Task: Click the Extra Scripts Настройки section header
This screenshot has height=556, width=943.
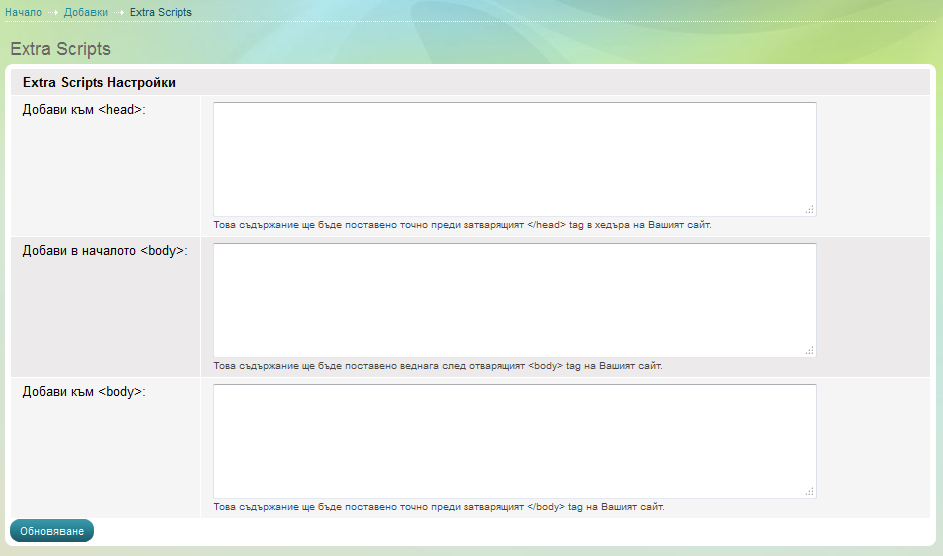Action: click(x=99, y=83)
